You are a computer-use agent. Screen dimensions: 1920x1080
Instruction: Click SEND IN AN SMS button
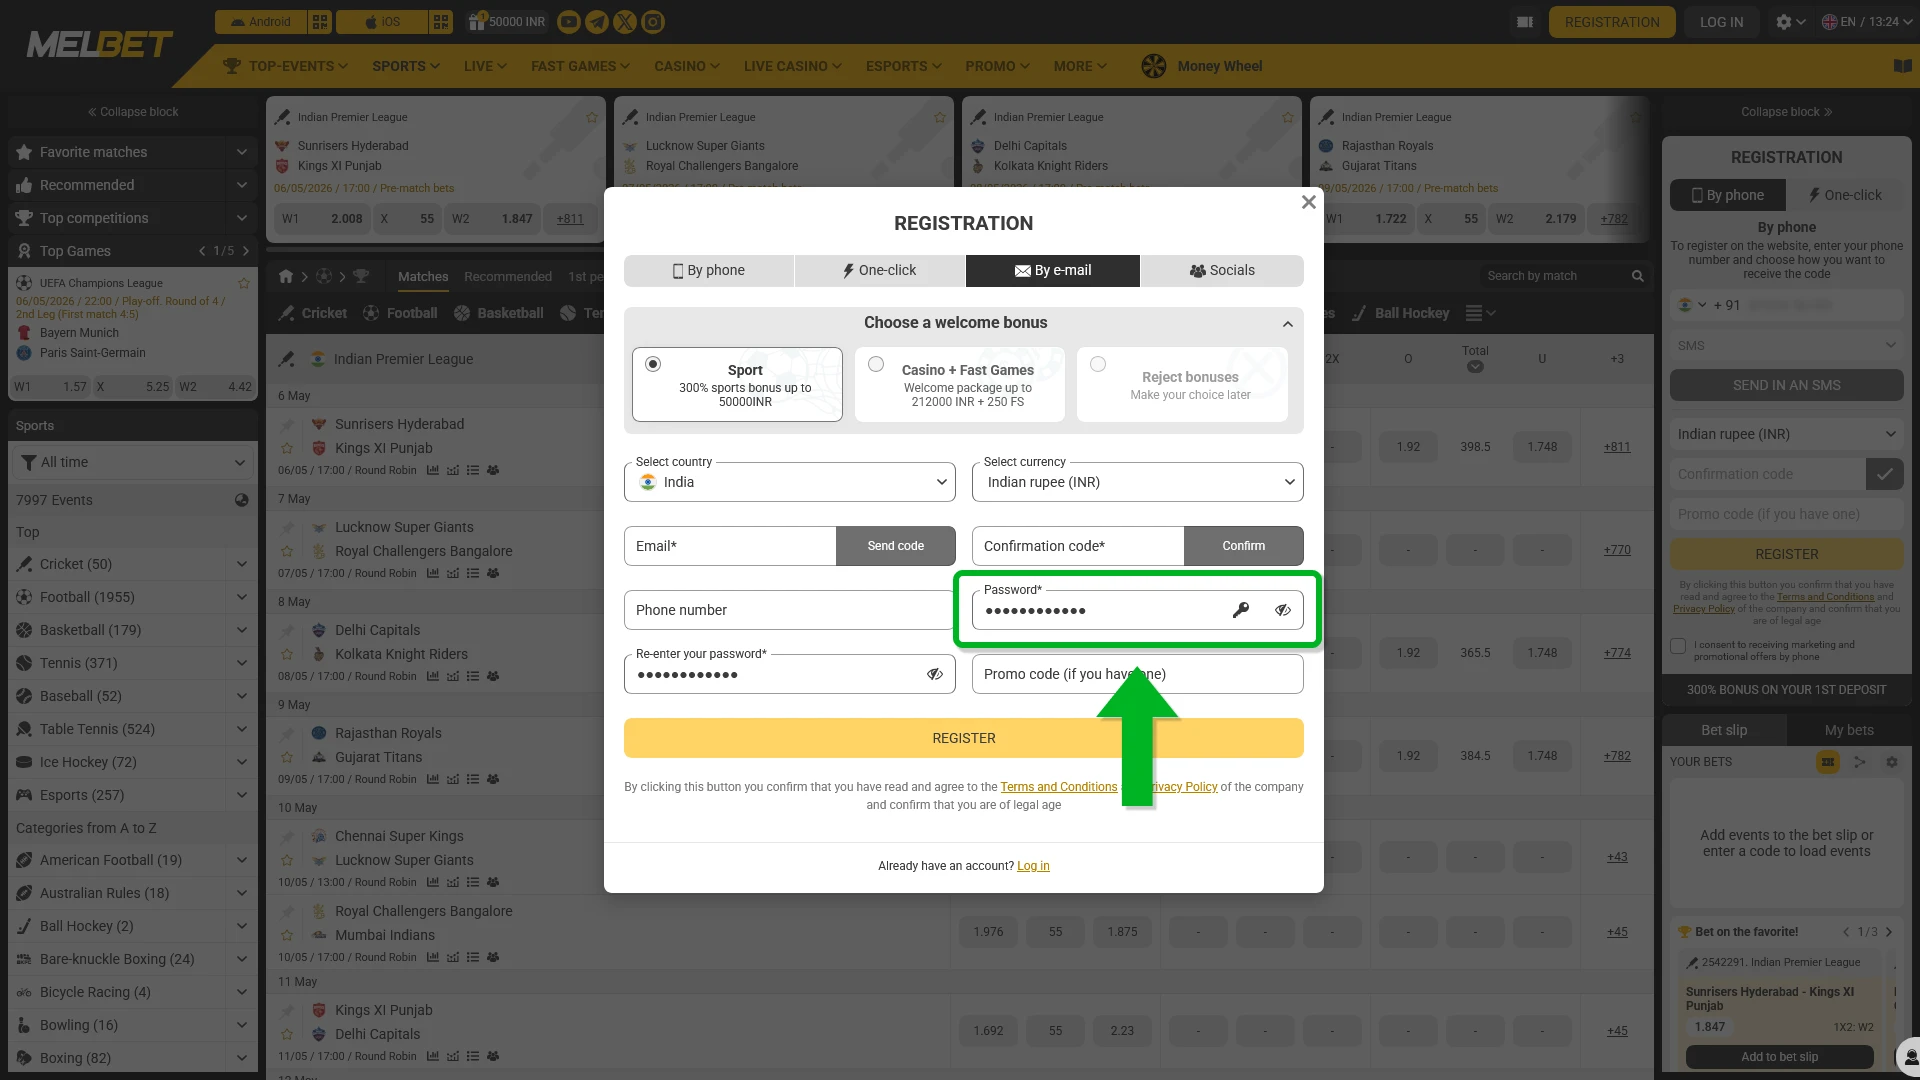click(x=1787, y=385)
